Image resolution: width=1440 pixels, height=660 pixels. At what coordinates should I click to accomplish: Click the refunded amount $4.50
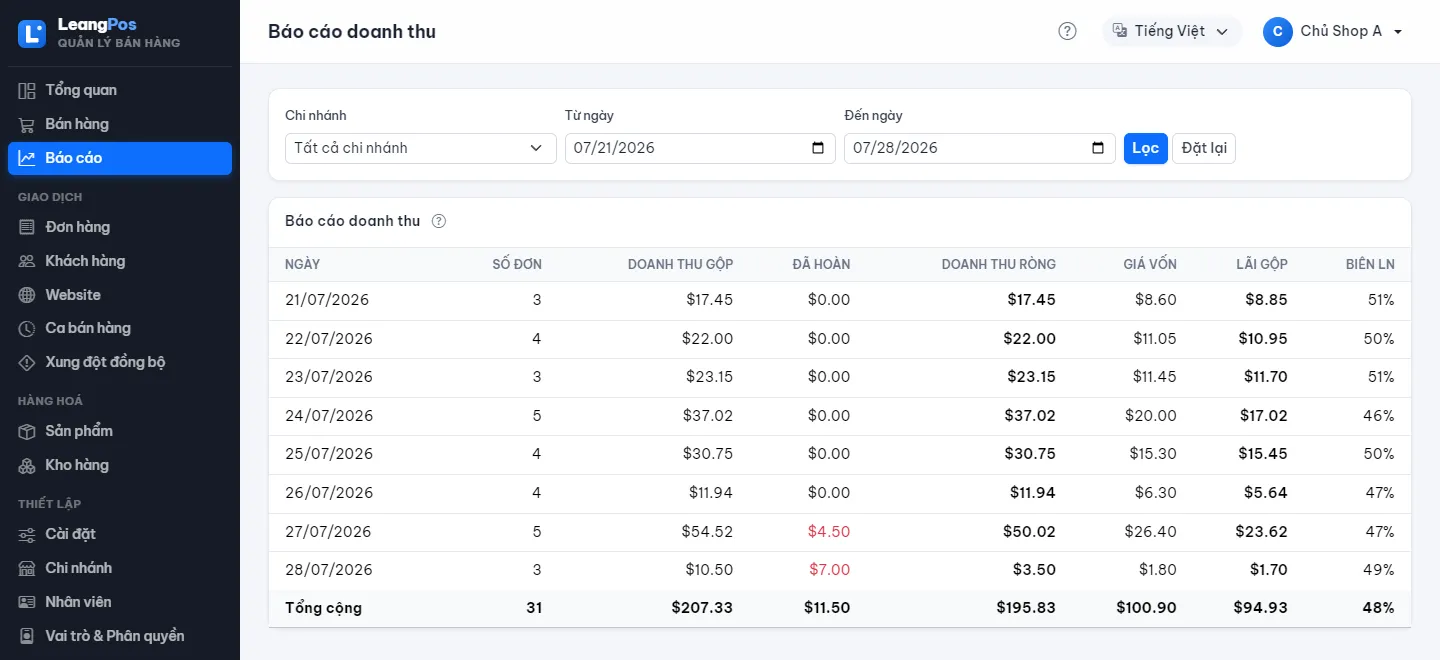click(829, 531)
